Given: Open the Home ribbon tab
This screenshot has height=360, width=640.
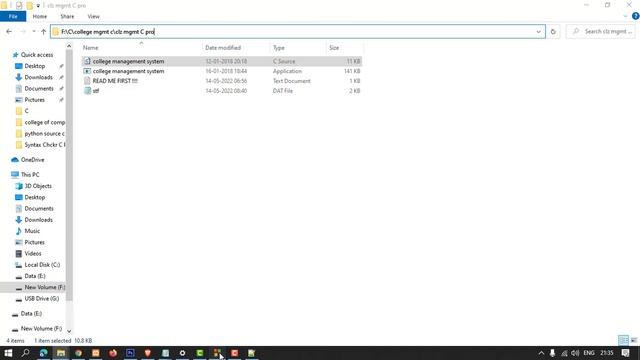Looking at the screenshot, I should [40, 16].
